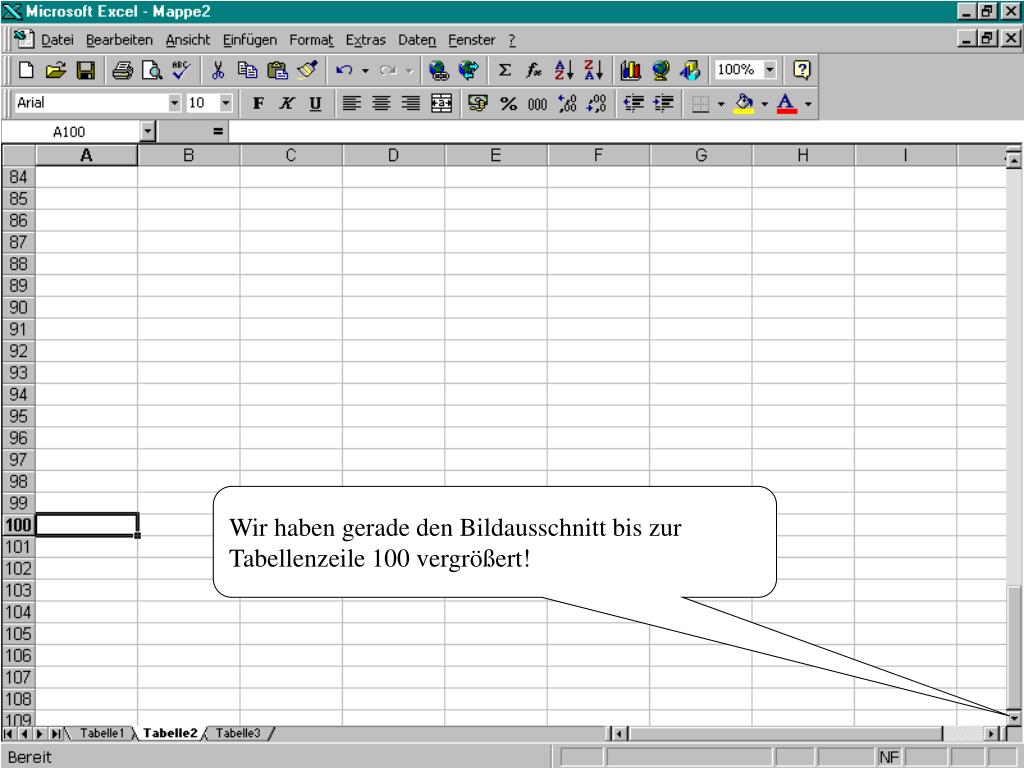Click the Open file folder icon
This screenshot has height=768, width=1024.
pos(56,70)
